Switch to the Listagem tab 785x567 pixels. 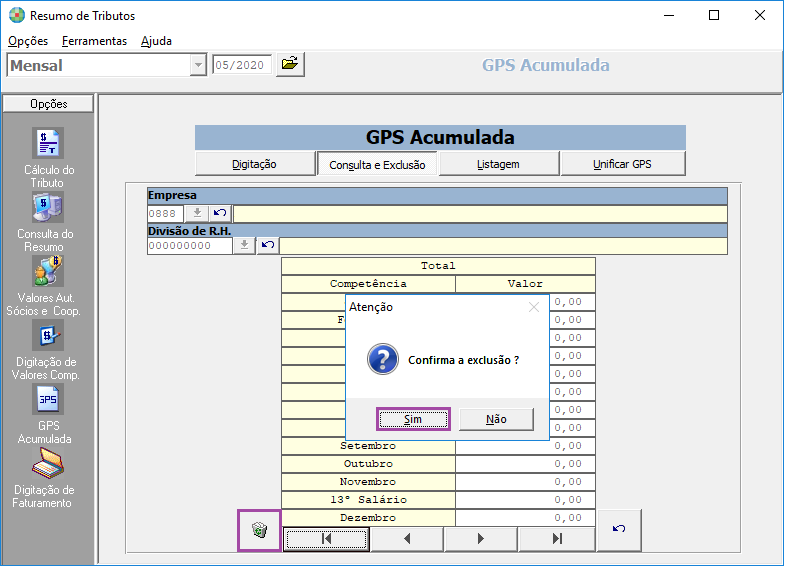(498, 164)
